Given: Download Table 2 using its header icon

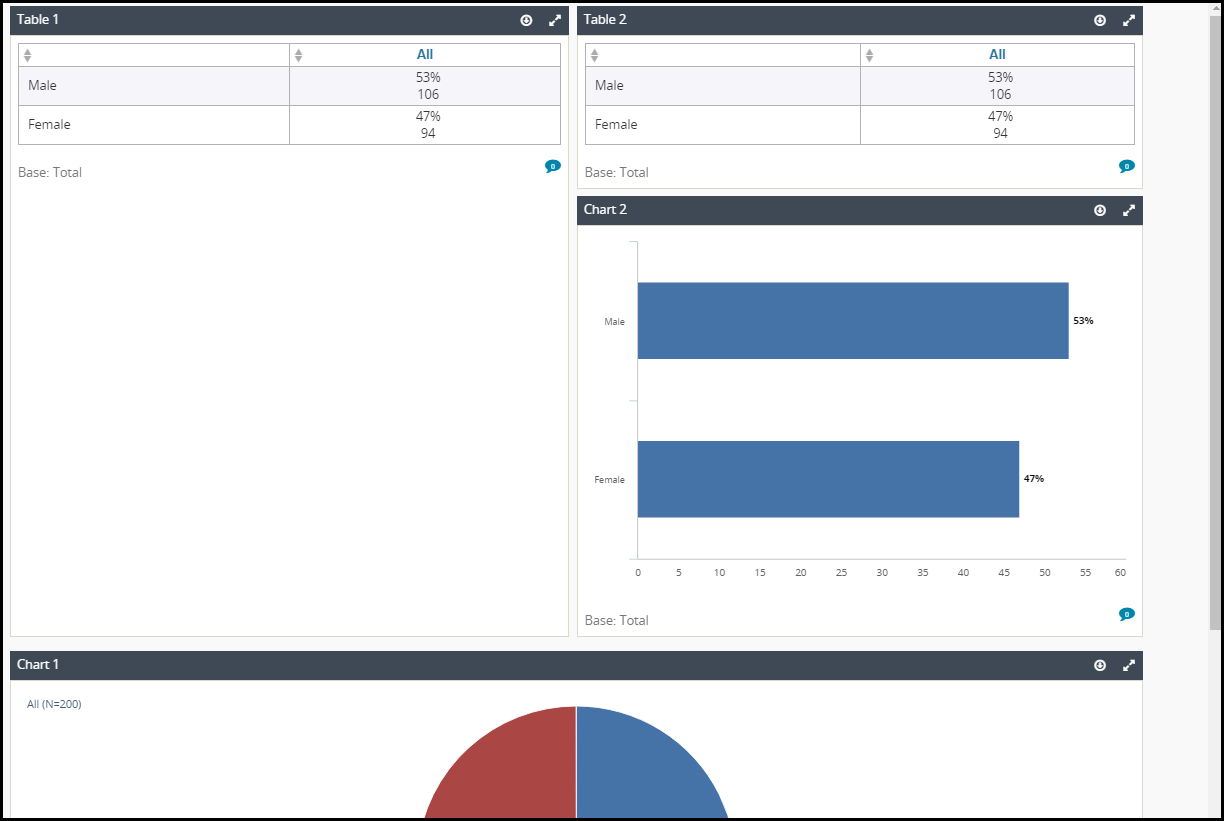Looking at the screenshot, I should [1100, 20].
